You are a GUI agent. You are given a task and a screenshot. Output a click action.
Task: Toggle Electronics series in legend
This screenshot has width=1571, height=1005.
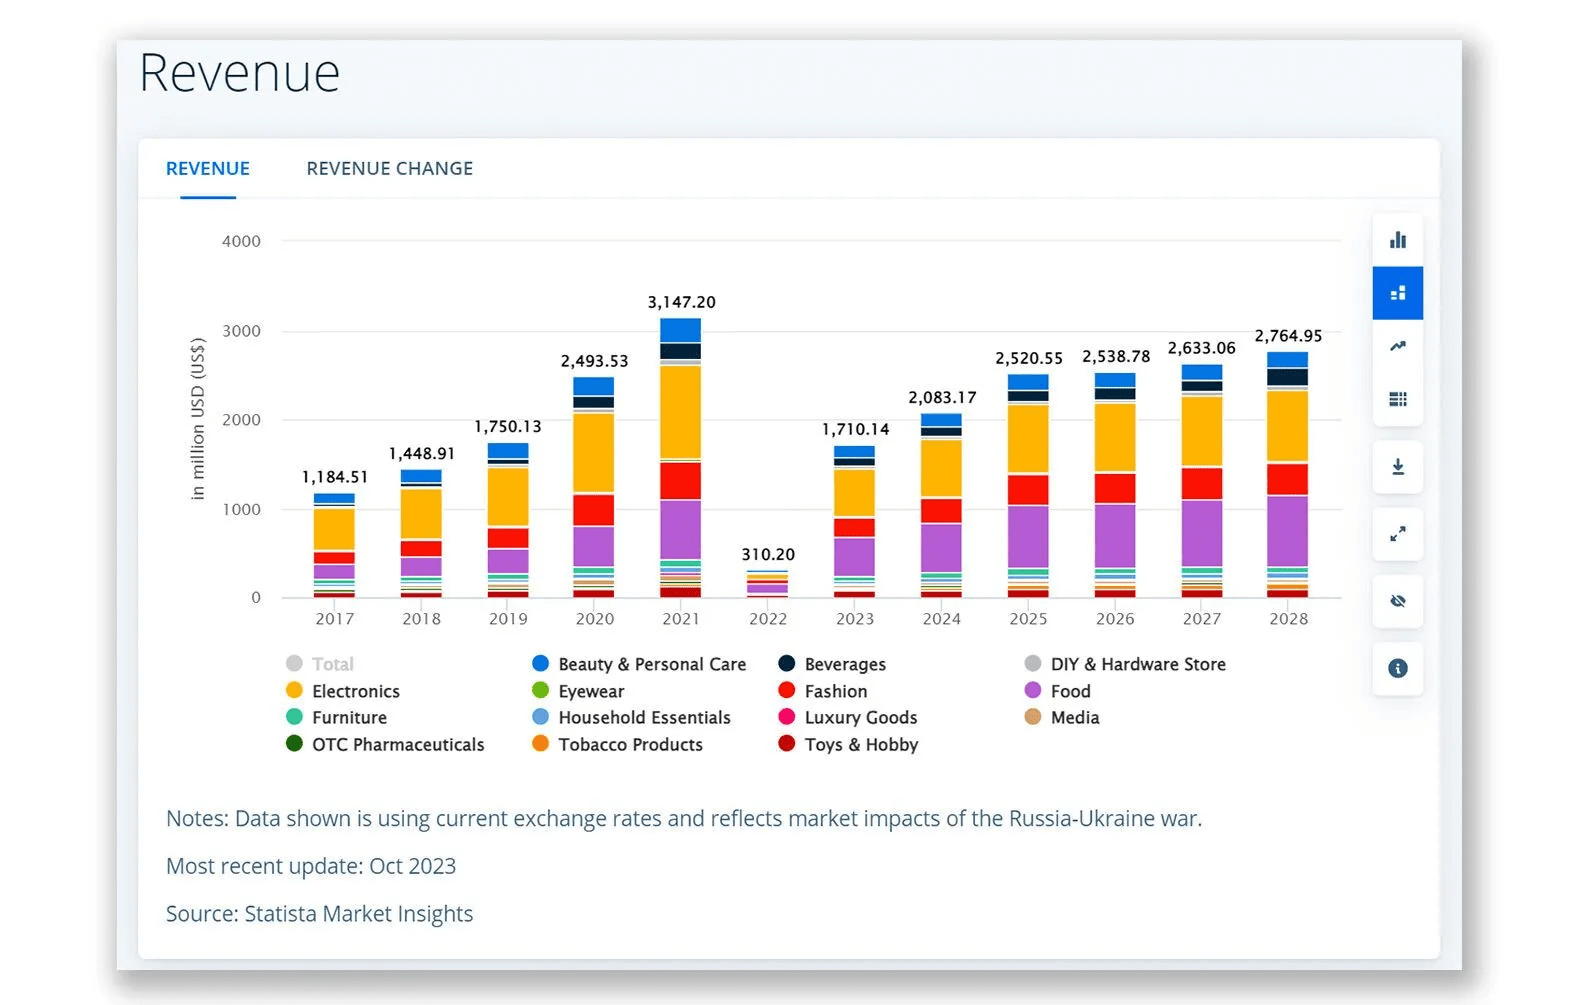coord(355,691)
